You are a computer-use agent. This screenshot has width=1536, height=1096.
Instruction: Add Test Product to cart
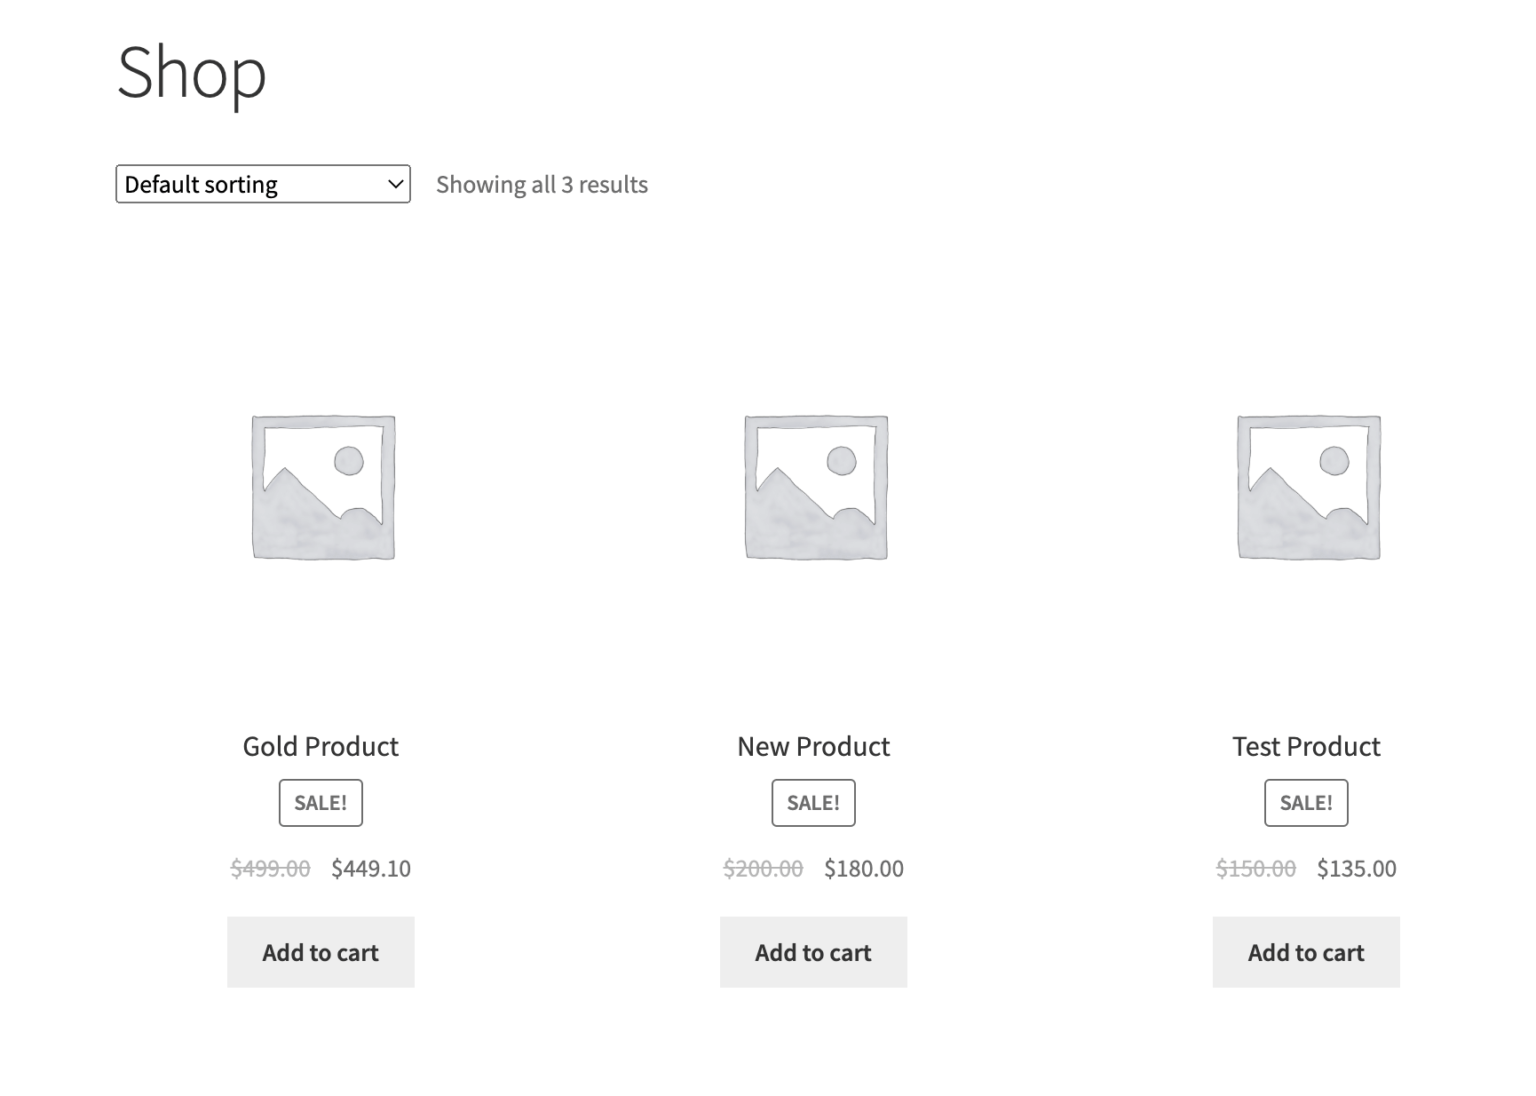(1306, 952)
